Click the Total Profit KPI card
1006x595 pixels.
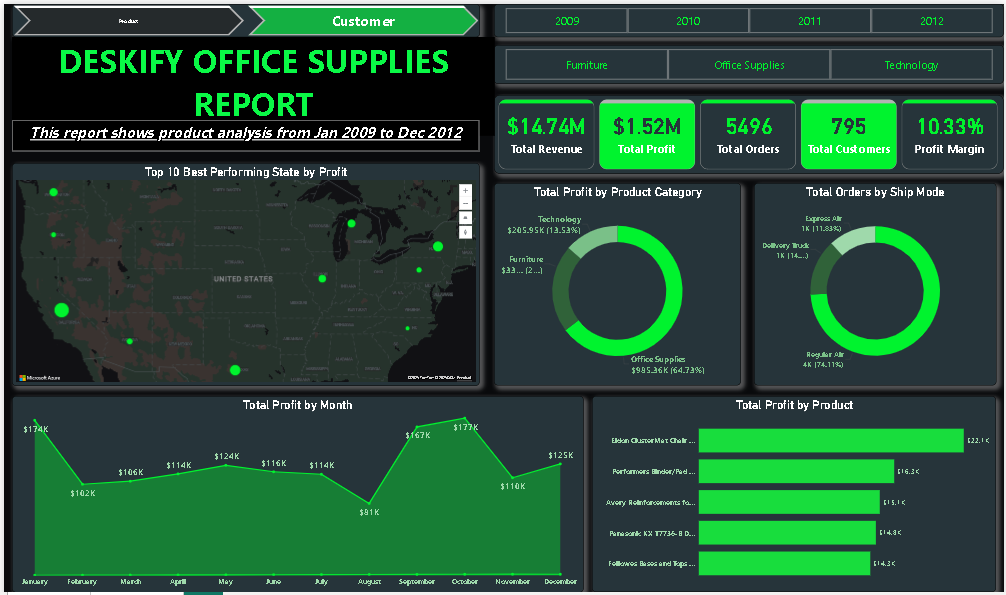[646, 135]
